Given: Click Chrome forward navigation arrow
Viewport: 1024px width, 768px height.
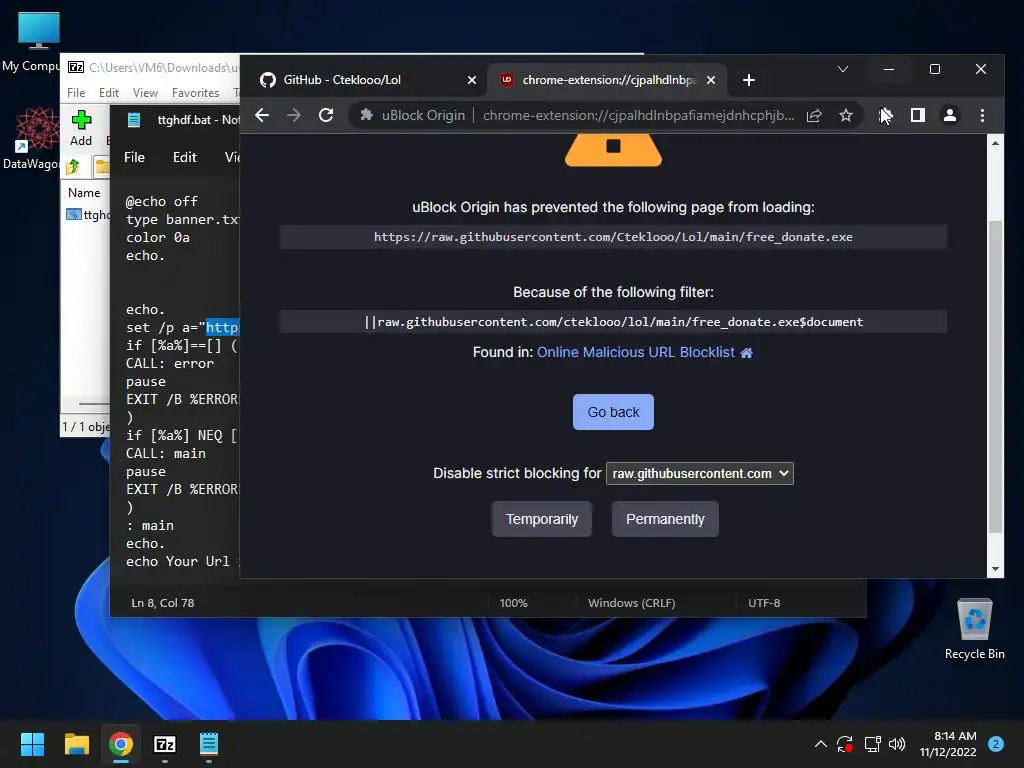Looking at the screenshot, I should tap(294, 116).
